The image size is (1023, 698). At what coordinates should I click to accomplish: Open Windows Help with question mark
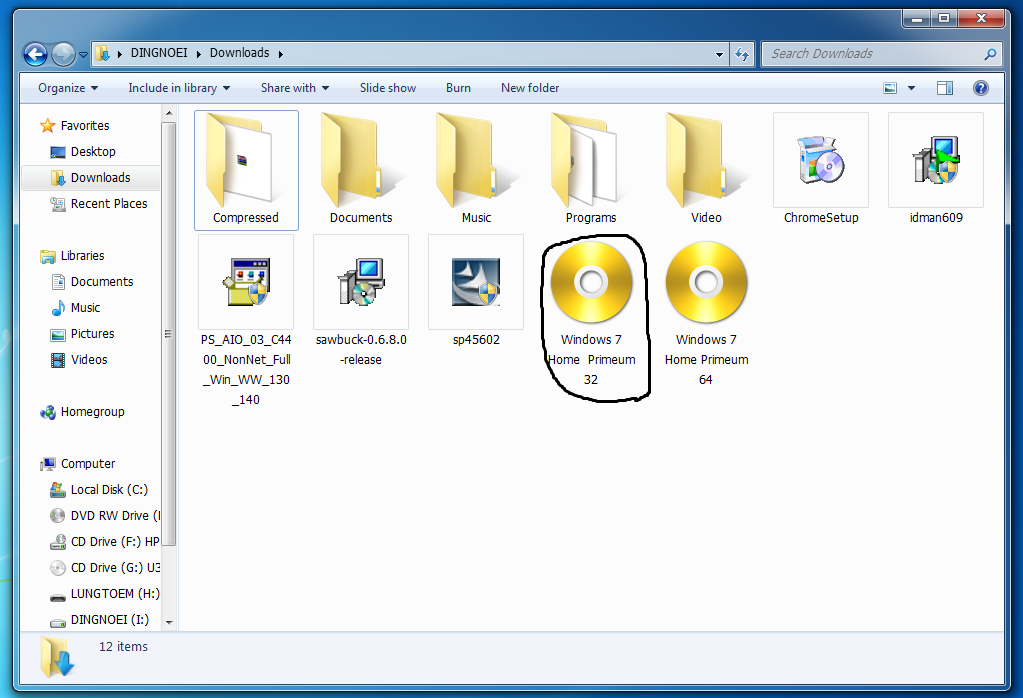coord(981,88)
